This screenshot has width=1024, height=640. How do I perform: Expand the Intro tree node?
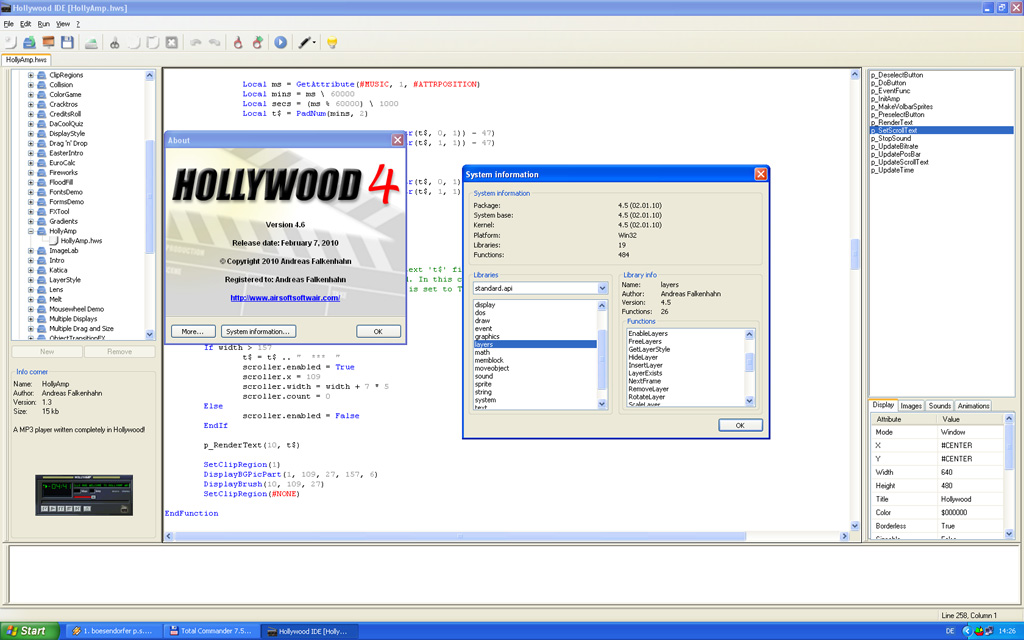pos(31,261)
